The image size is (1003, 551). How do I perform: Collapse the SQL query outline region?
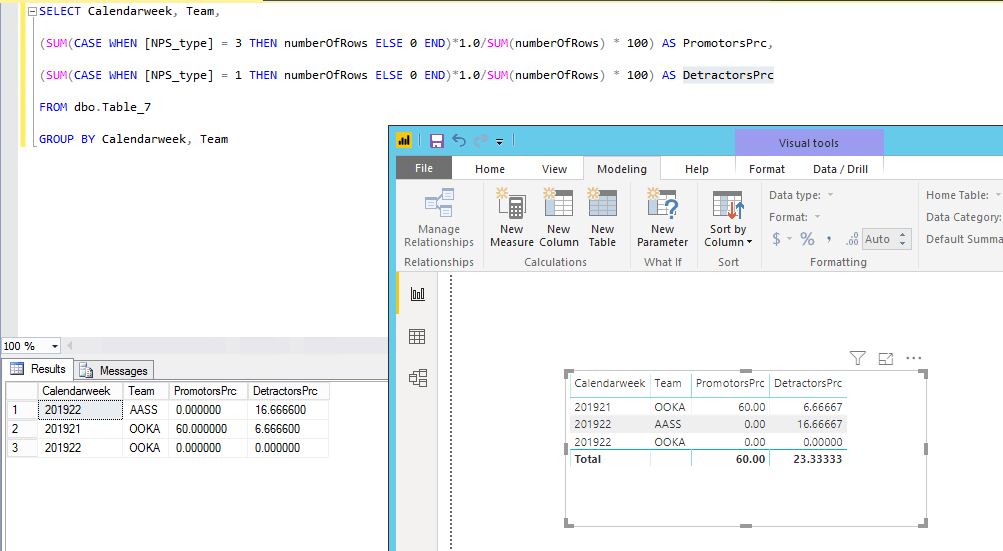(x=32, y=12)
